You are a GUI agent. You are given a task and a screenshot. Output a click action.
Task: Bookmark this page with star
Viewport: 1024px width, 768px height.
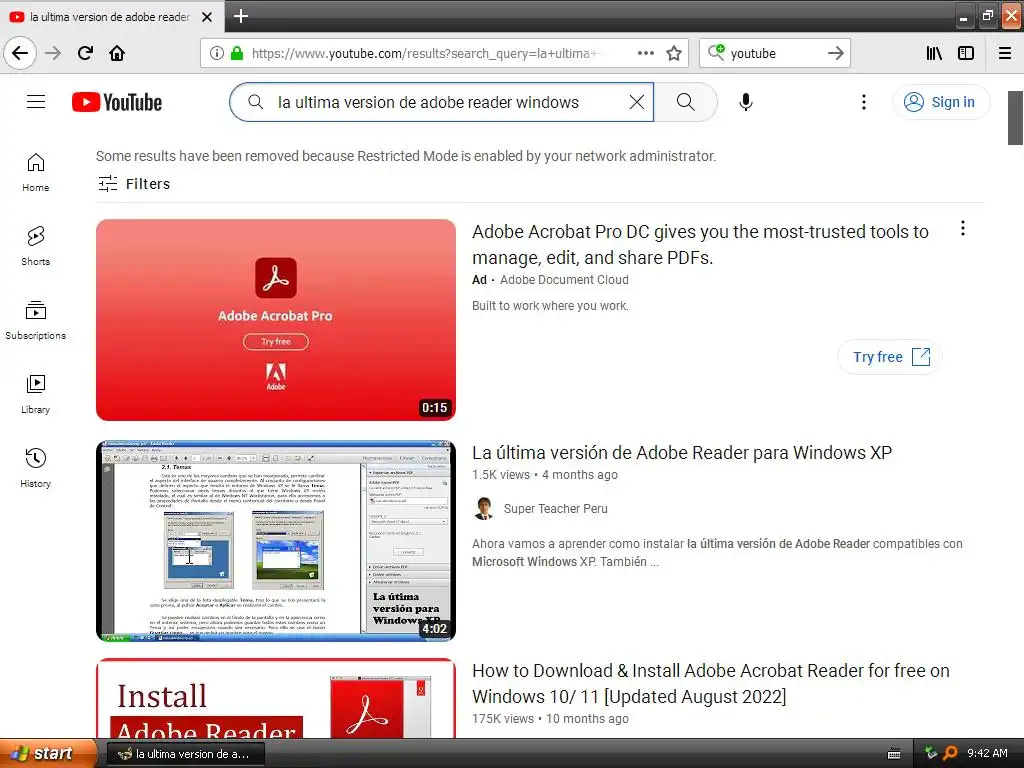[x=674, y=53]
